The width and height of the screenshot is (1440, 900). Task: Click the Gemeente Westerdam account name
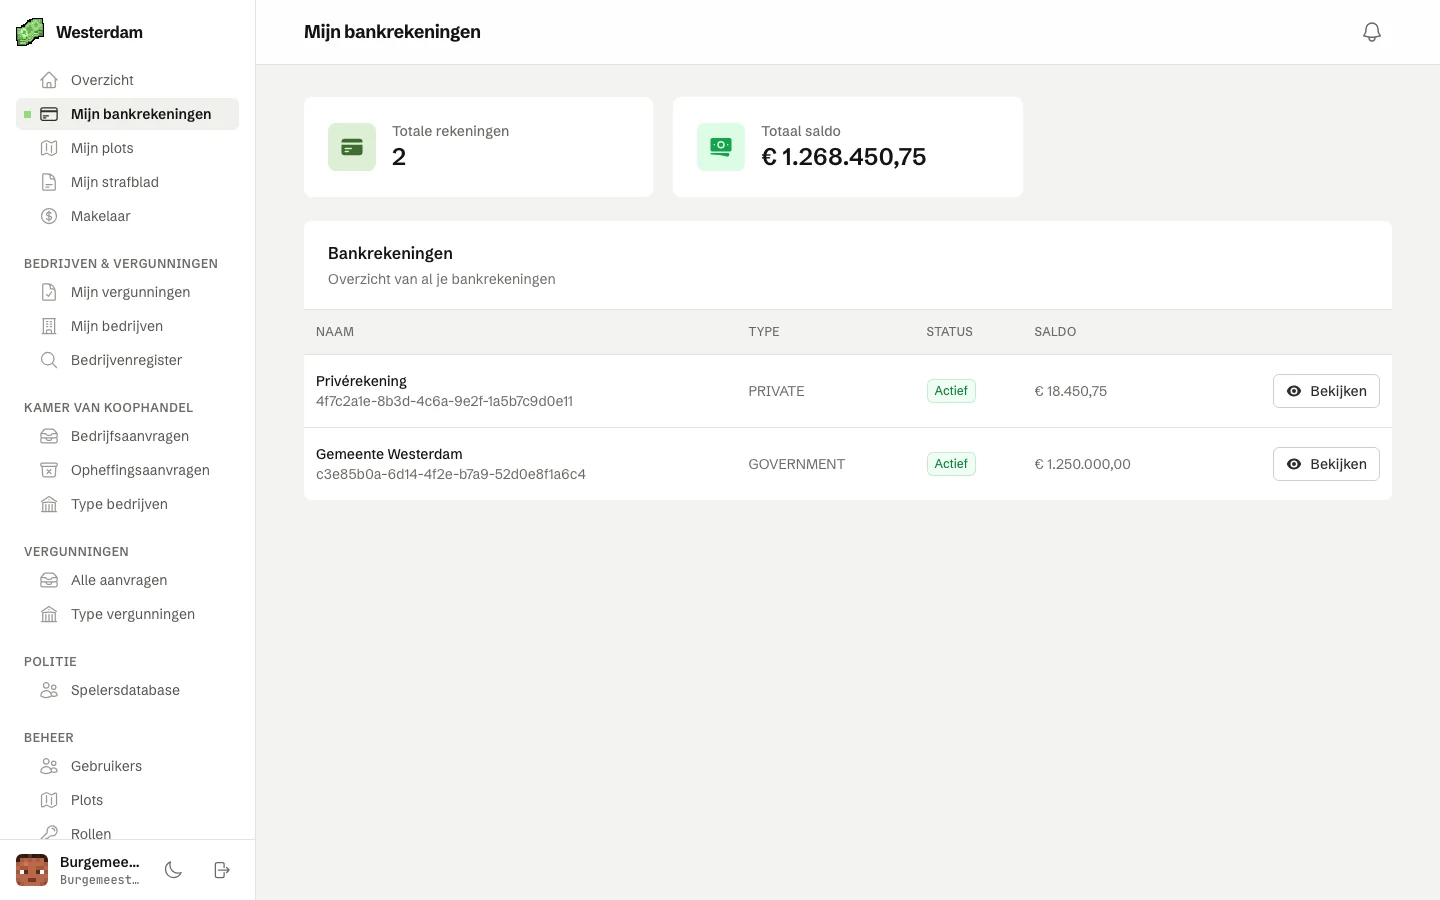pyautogui.click(x=389, y=454)
